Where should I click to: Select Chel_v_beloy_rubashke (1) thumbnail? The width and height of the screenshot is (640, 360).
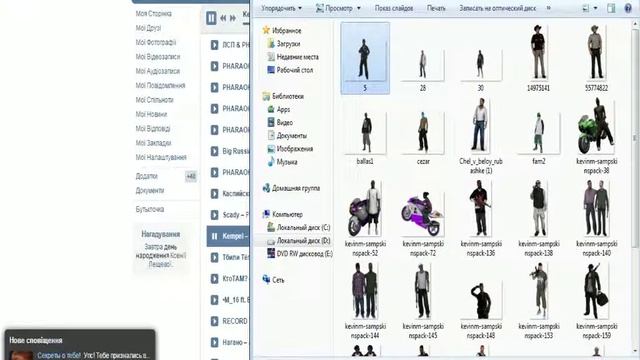point(481,136)
